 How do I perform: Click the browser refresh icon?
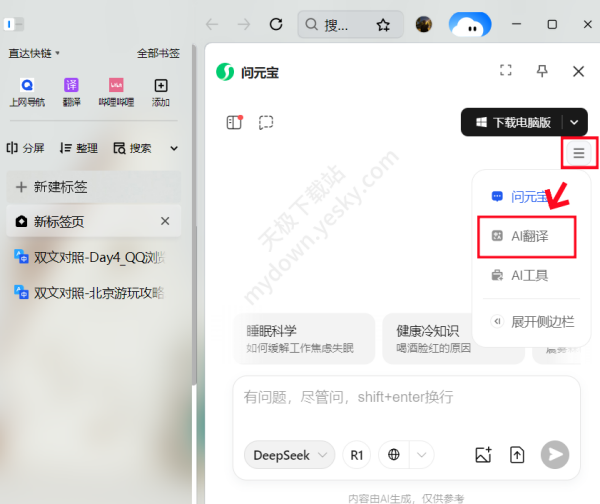click(x=276, y=24)
